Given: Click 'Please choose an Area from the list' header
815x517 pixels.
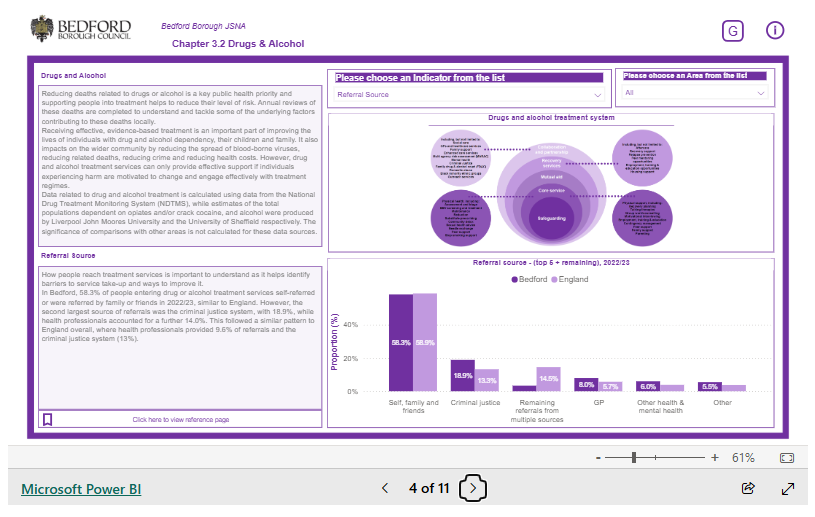Looking at the screenshot, I should (x=694, y=76).
